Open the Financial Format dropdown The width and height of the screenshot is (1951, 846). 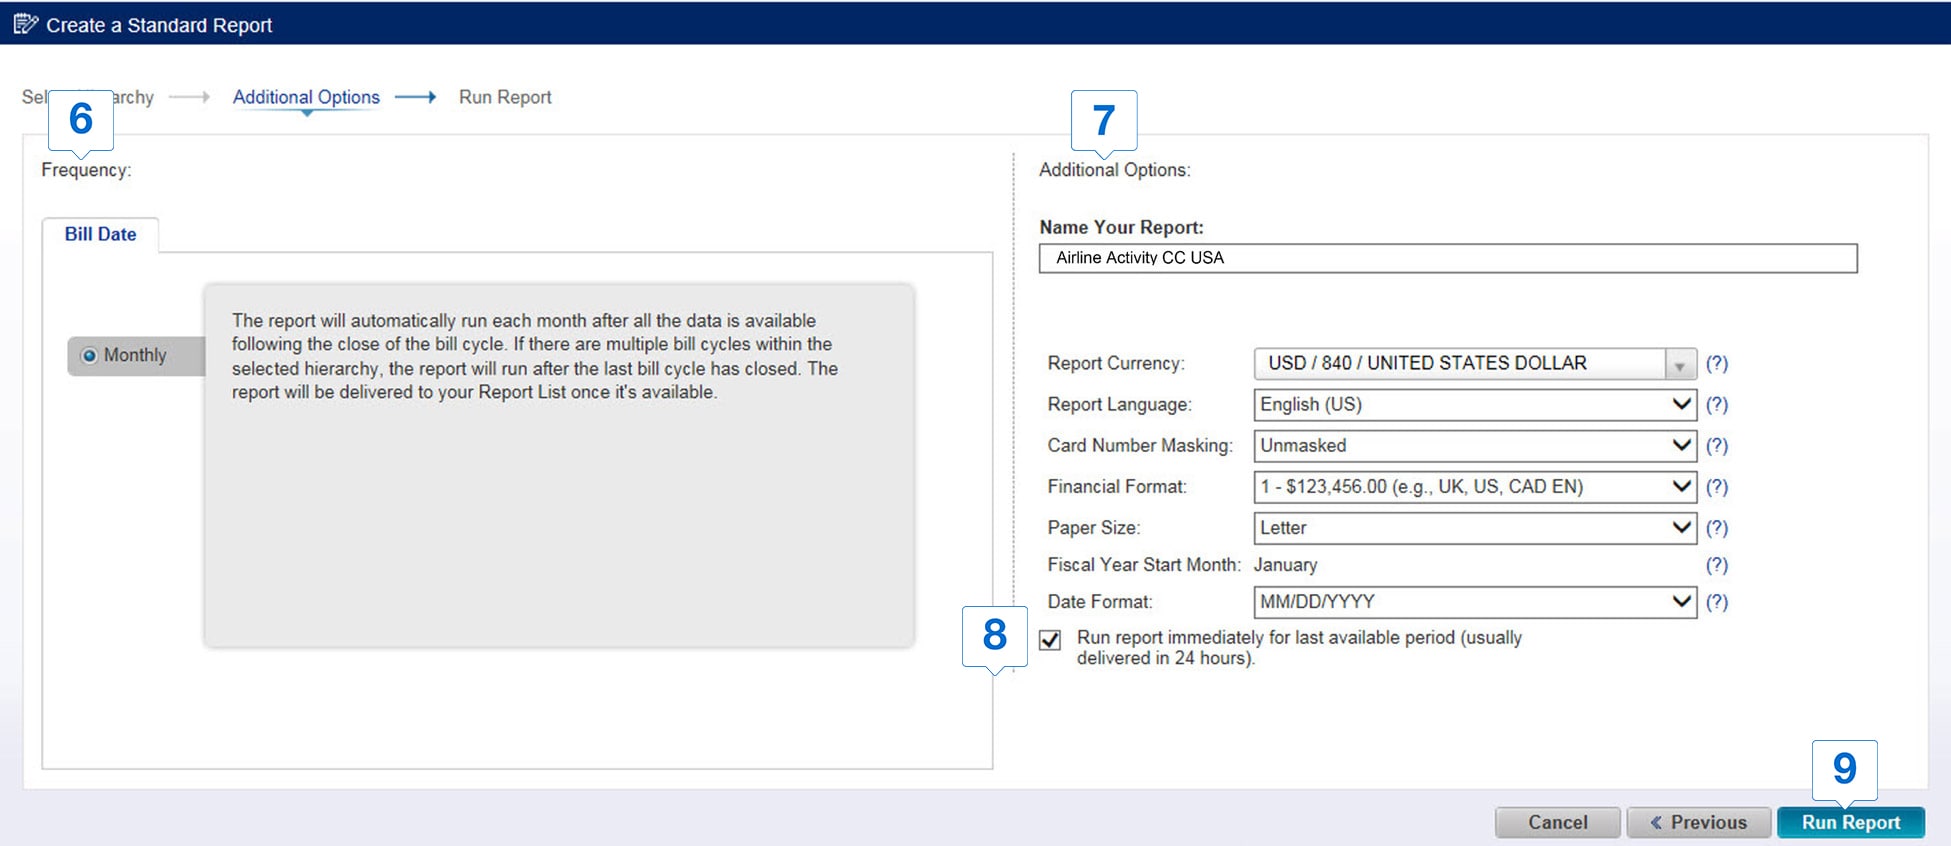[1475, 486]
